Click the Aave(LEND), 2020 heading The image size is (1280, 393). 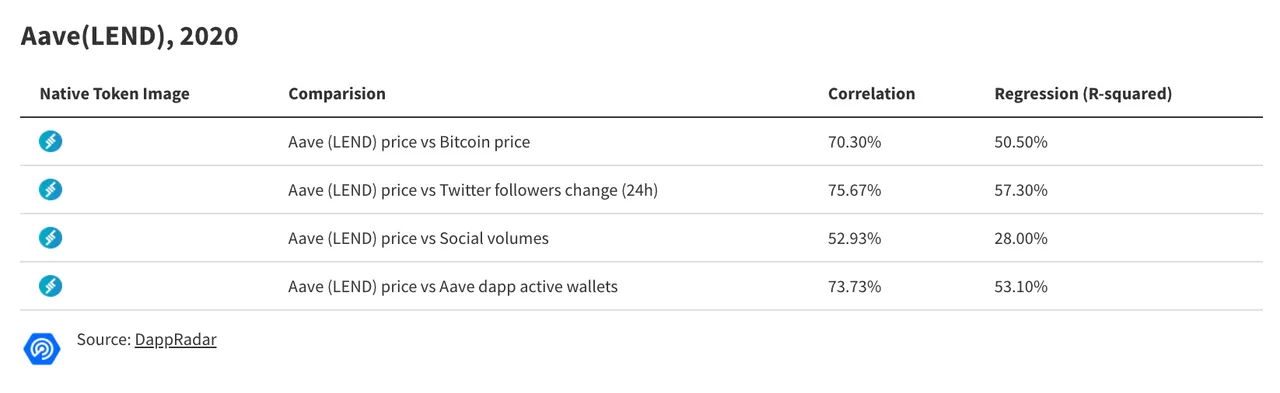coord(129,37)
